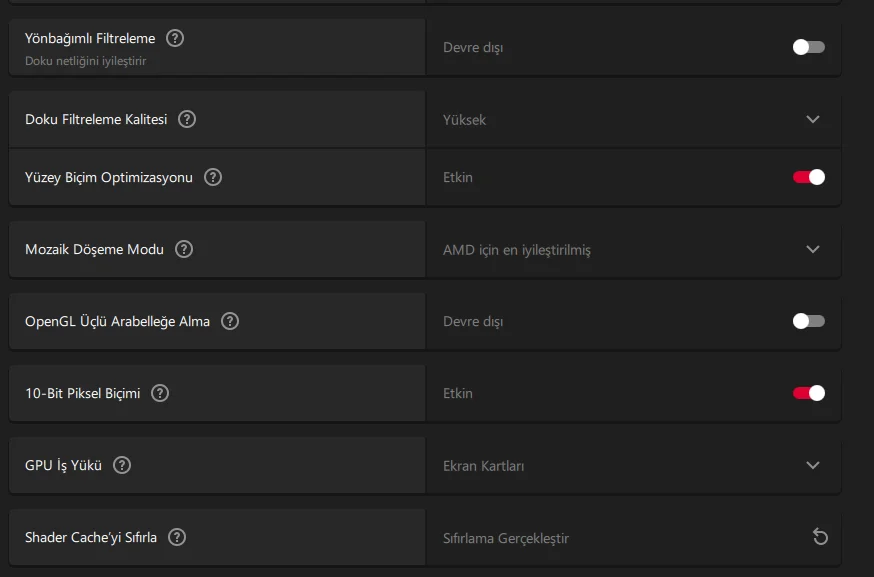Show help for Shader Cache'yi Sıfırla
Viewport: 874px width, 577px height.
click(x=177, y=537)
